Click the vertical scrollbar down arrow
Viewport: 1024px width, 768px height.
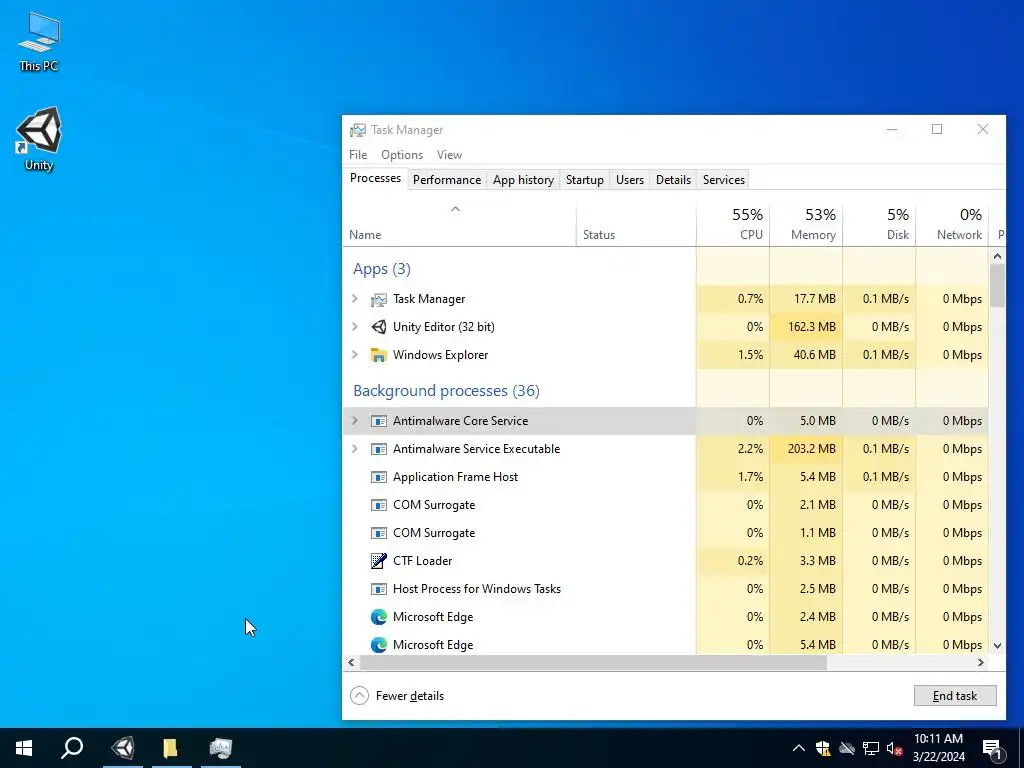tap(997, 646)
